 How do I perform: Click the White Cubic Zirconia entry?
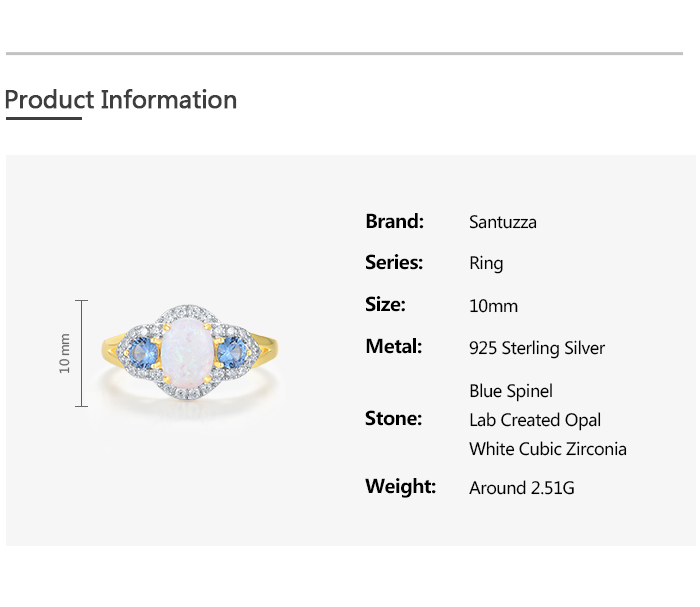[x=548, y=449]
